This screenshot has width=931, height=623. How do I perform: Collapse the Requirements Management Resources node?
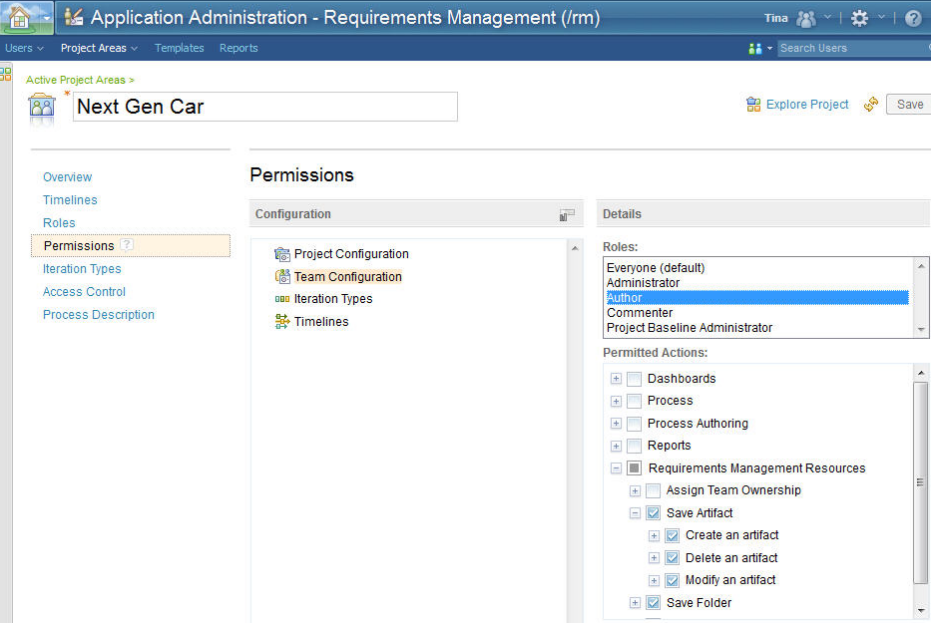(616, 468)
